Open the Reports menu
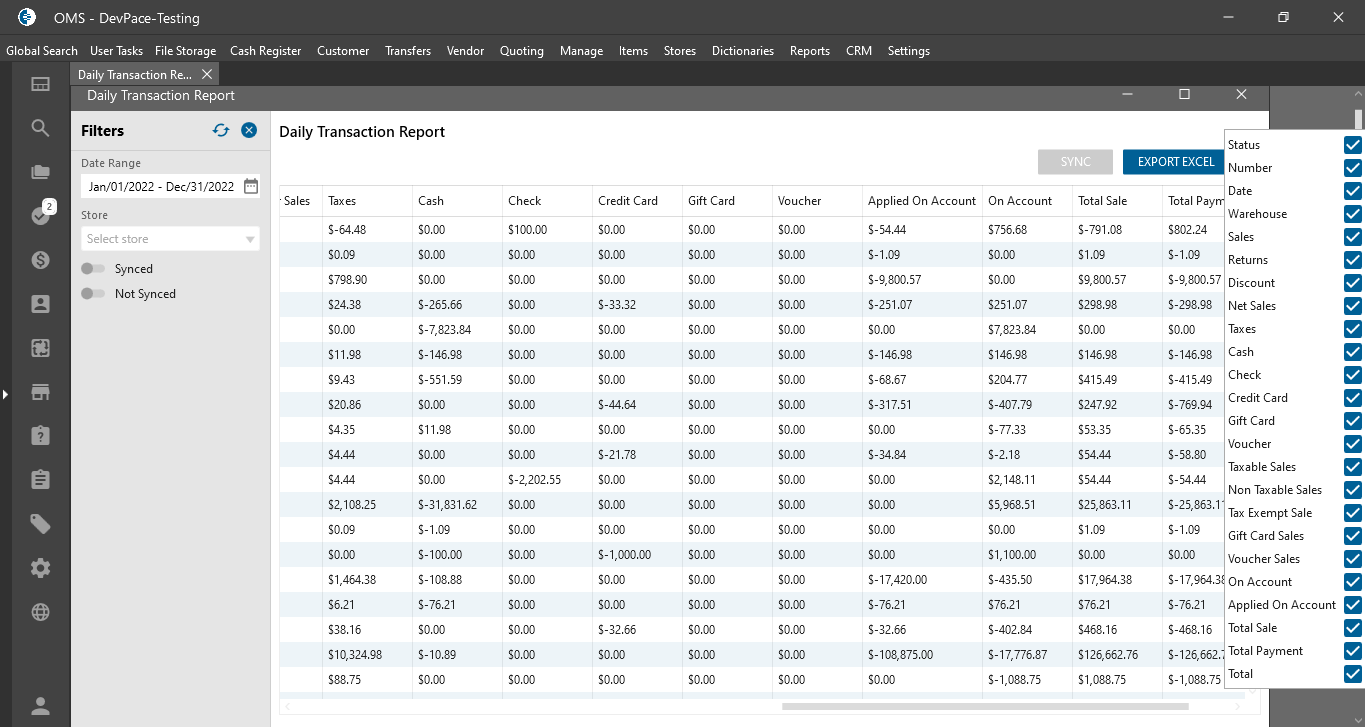 (809, 51)
